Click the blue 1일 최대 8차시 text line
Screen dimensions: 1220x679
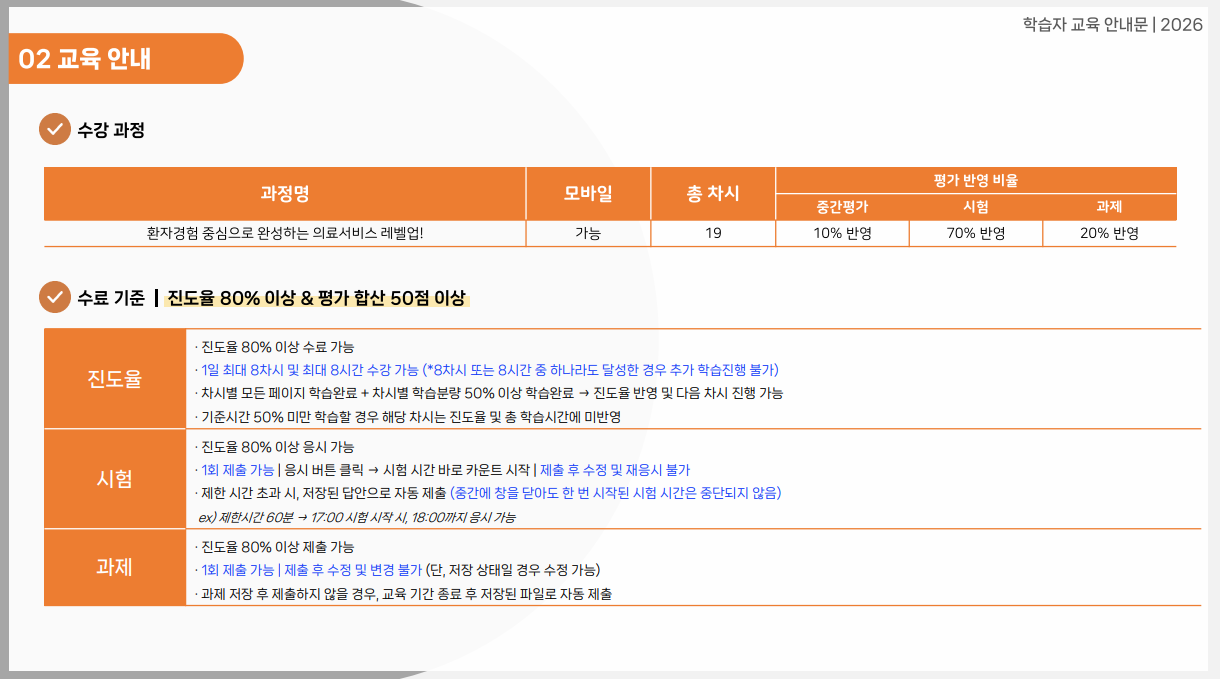pyautogui.click(x=489, y=370)
